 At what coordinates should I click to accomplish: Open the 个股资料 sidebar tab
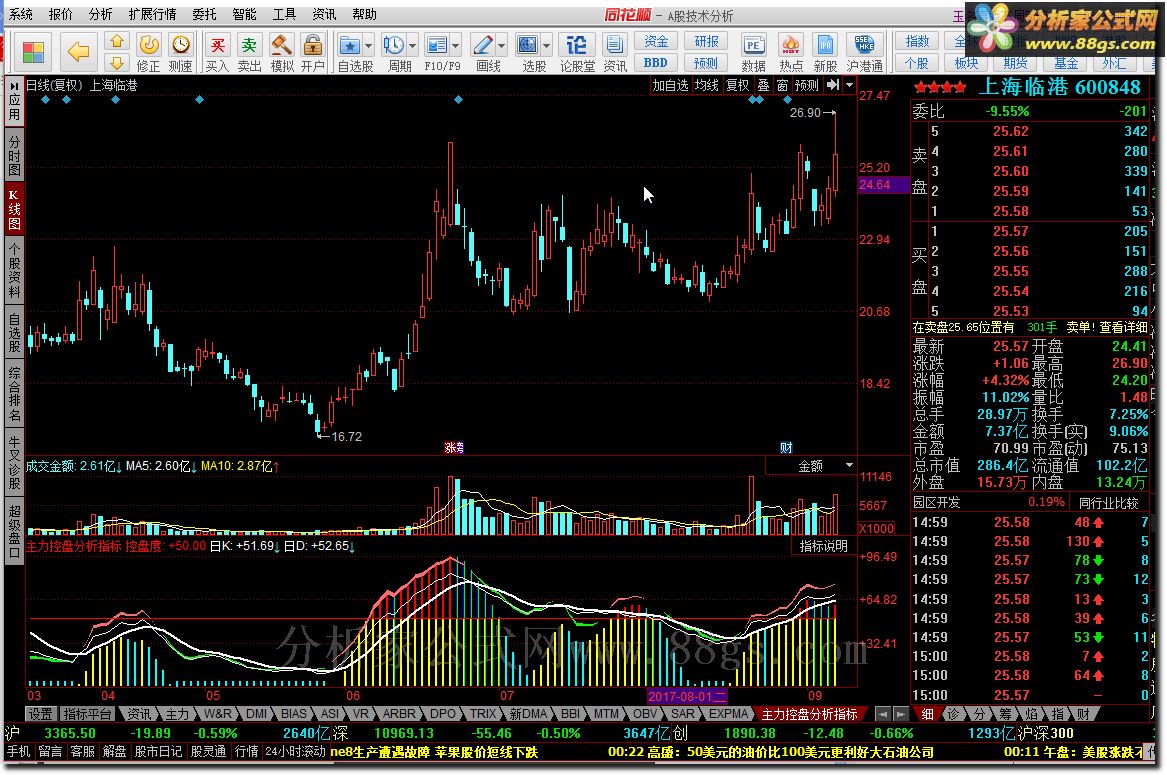(14, 270)
